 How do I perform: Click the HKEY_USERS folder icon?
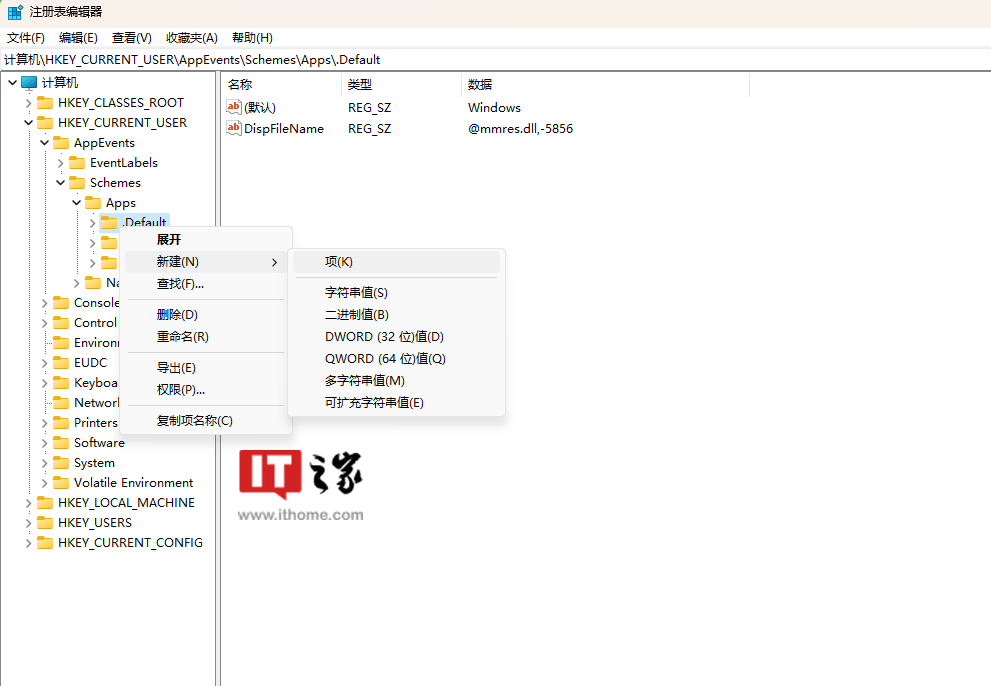click(x=45, y=523)
